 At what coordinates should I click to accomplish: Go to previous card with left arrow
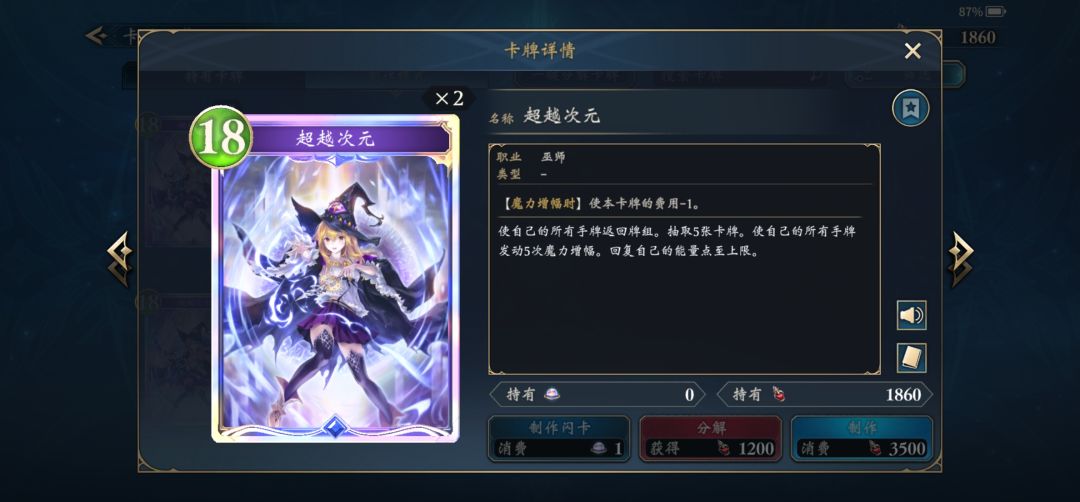tap(120, 258)
